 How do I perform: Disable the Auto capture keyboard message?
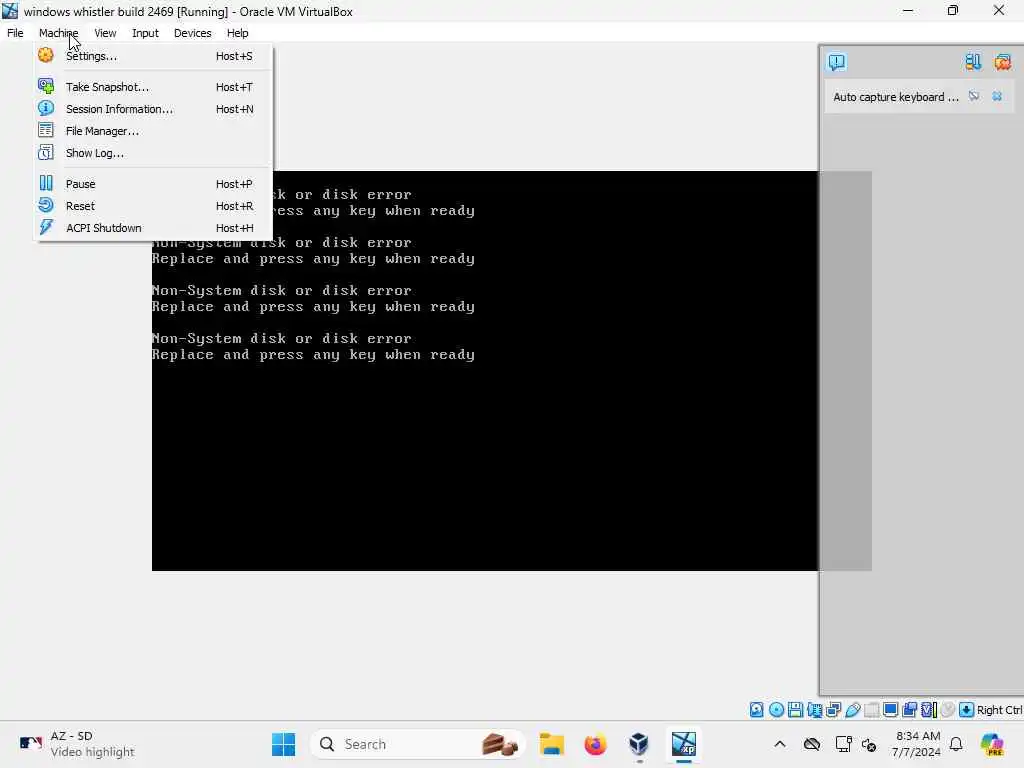pyautogui.click(x=974, y=97)
